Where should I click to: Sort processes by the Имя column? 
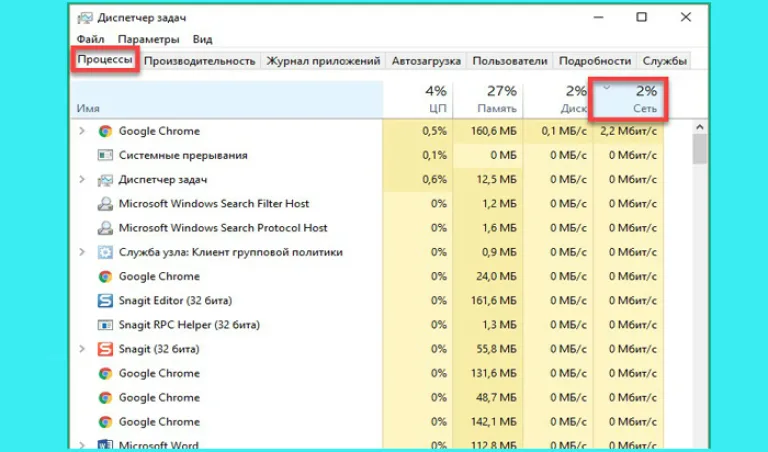point(226,99)
